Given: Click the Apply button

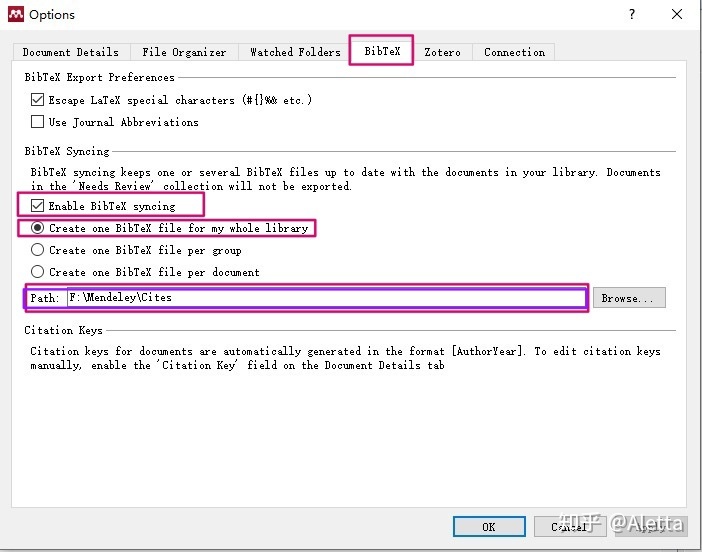Looking at the screenshot, I should point(650,526).
